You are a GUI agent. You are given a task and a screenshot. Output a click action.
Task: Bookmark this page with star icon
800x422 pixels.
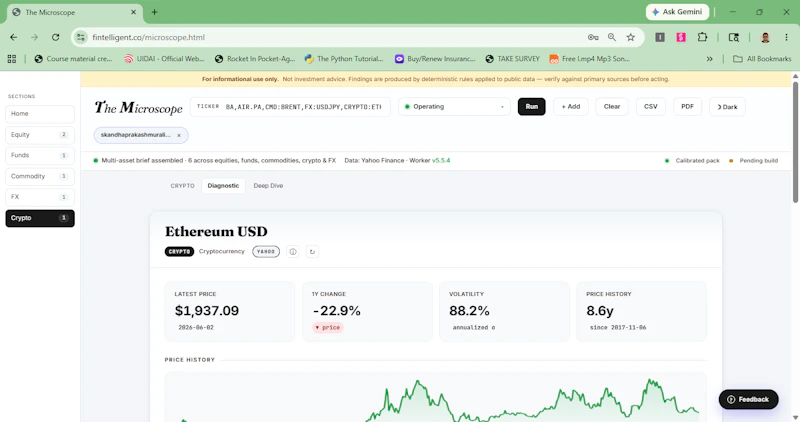click(631, 37)
